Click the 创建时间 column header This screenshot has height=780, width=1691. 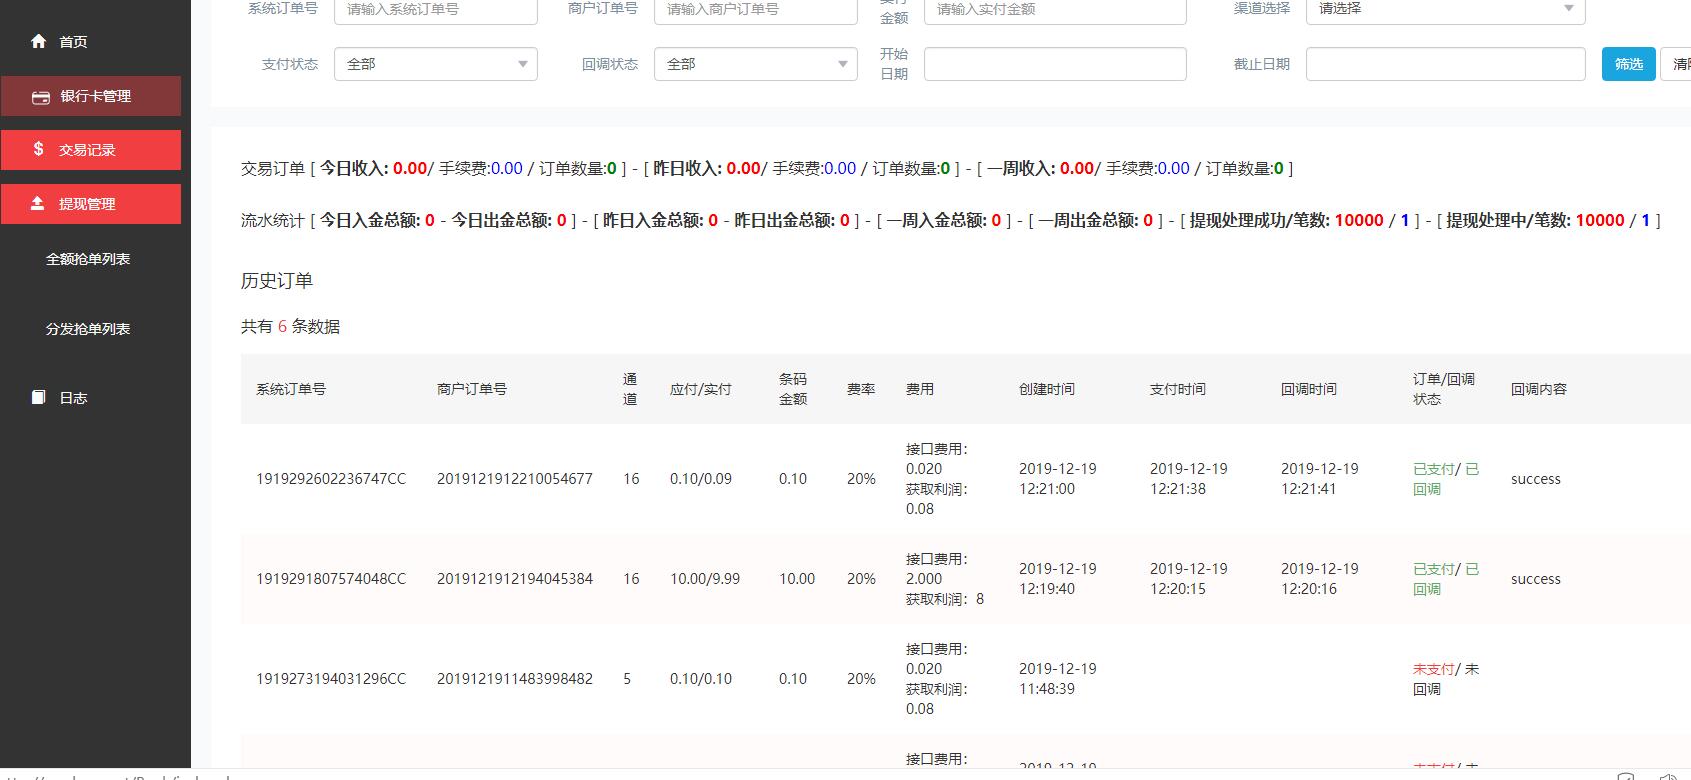point(1046,389)
